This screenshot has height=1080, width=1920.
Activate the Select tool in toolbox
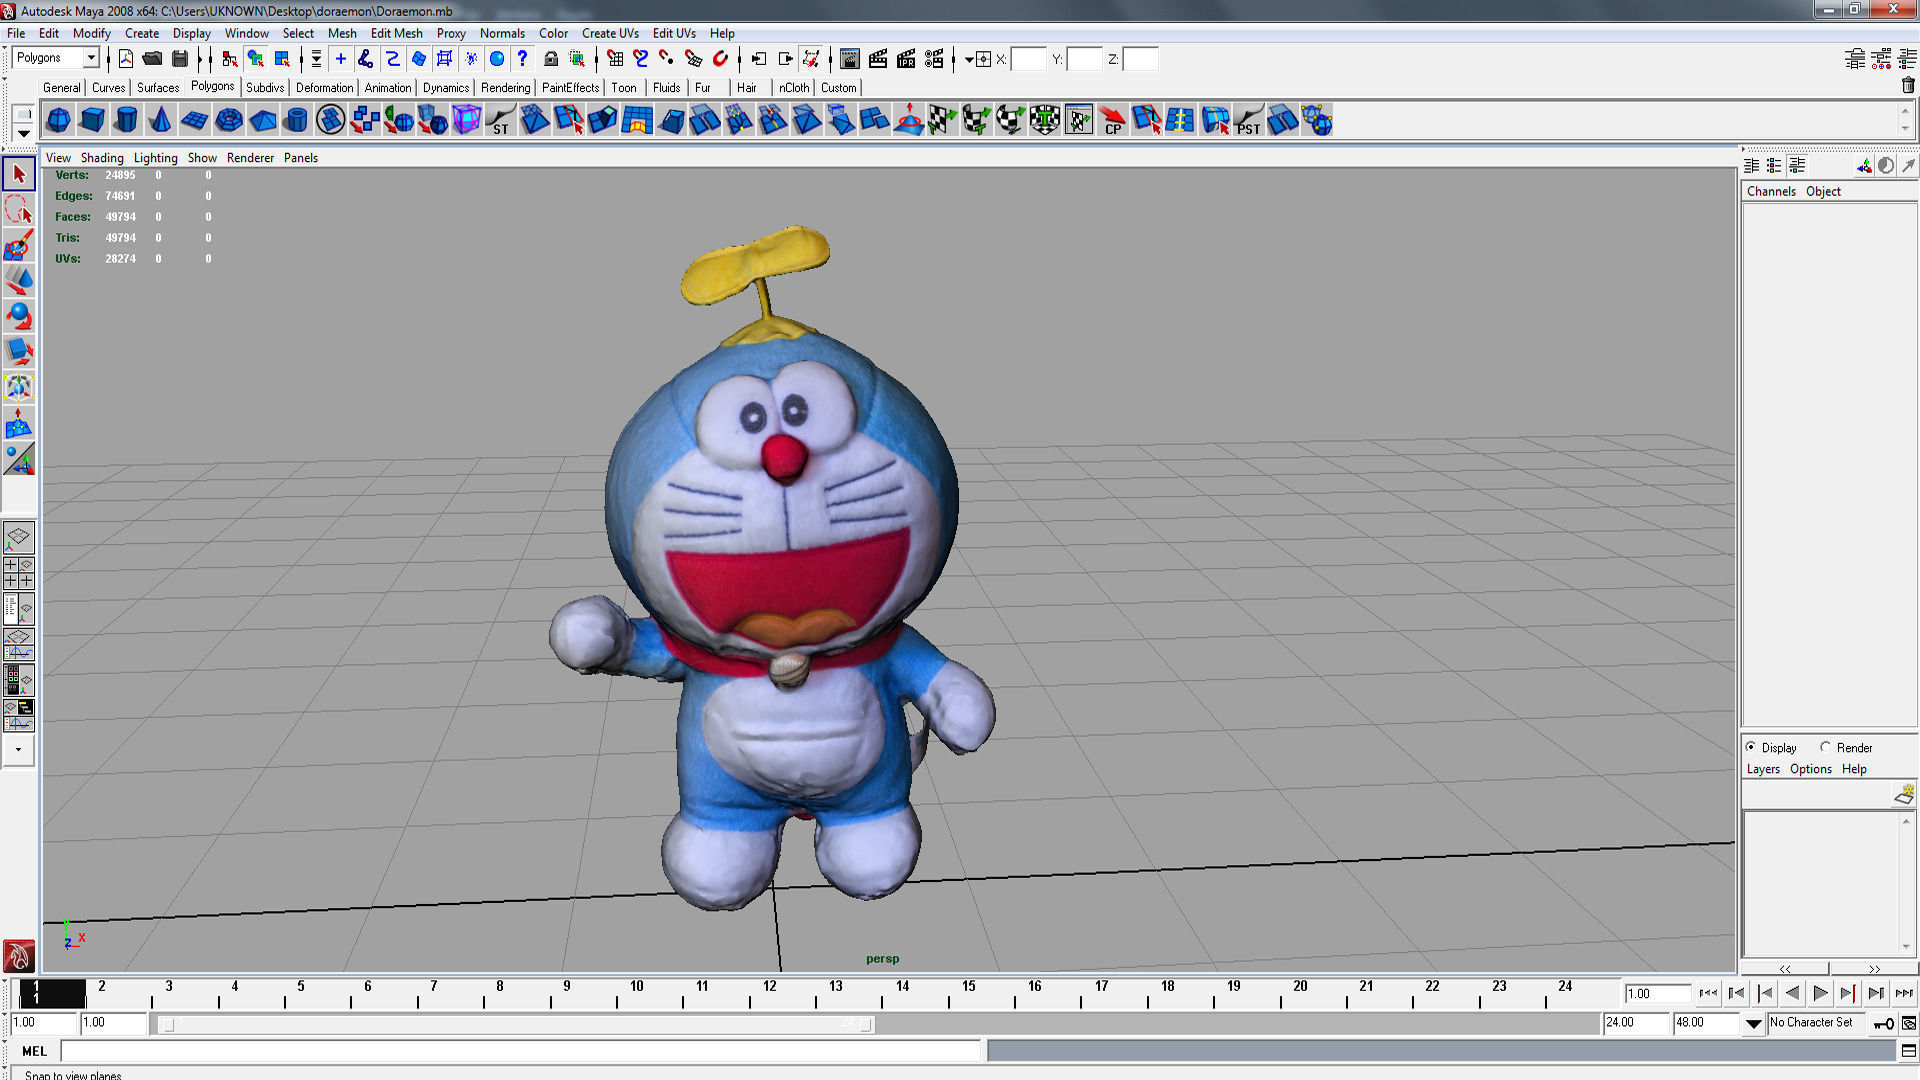[x=19, y=174]
